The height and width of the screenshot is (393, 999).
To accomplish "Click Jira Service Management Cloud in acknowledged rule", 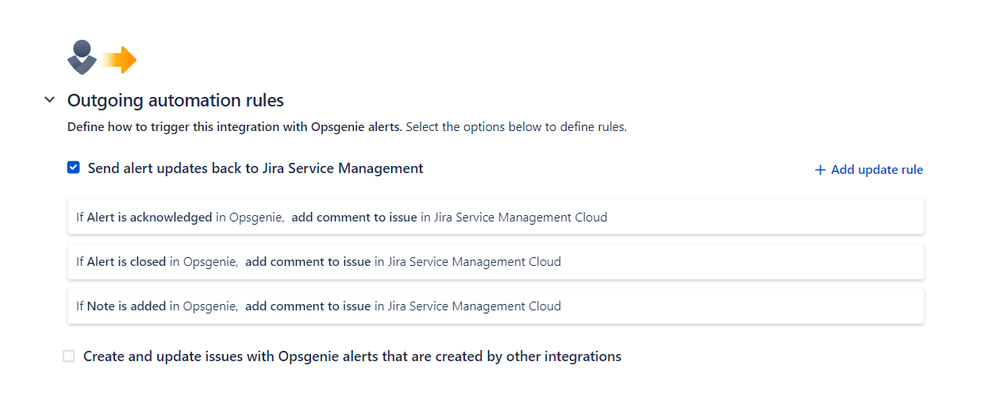I will pos(521,217).
